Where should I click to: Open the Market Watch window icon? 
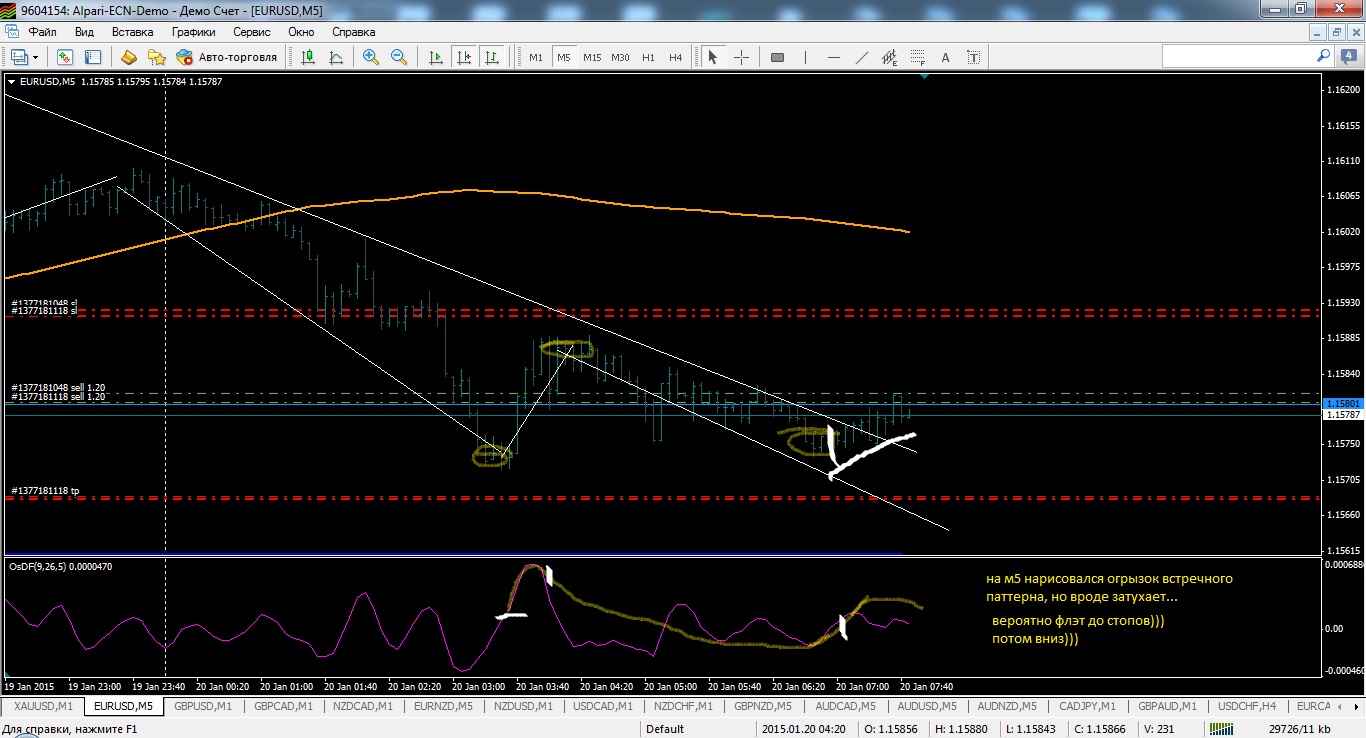(x=65, y=57)
